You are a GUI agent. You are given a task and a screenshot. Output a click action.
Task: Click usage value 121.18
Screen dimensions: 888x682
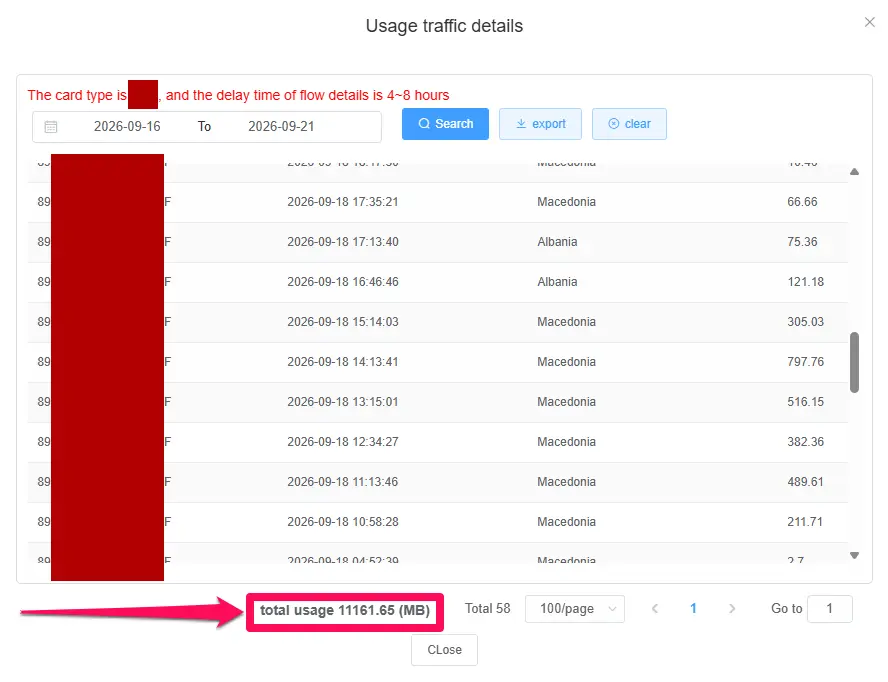click(805, 282)
